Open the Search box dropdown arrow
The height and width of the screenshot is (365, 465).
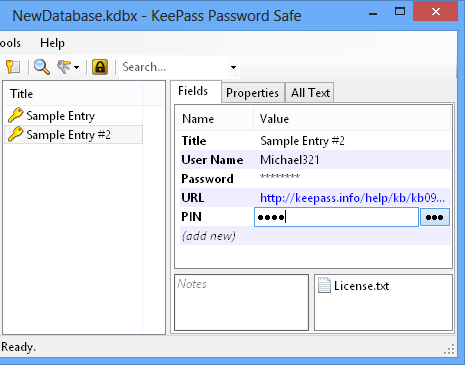tap(233, 67)
